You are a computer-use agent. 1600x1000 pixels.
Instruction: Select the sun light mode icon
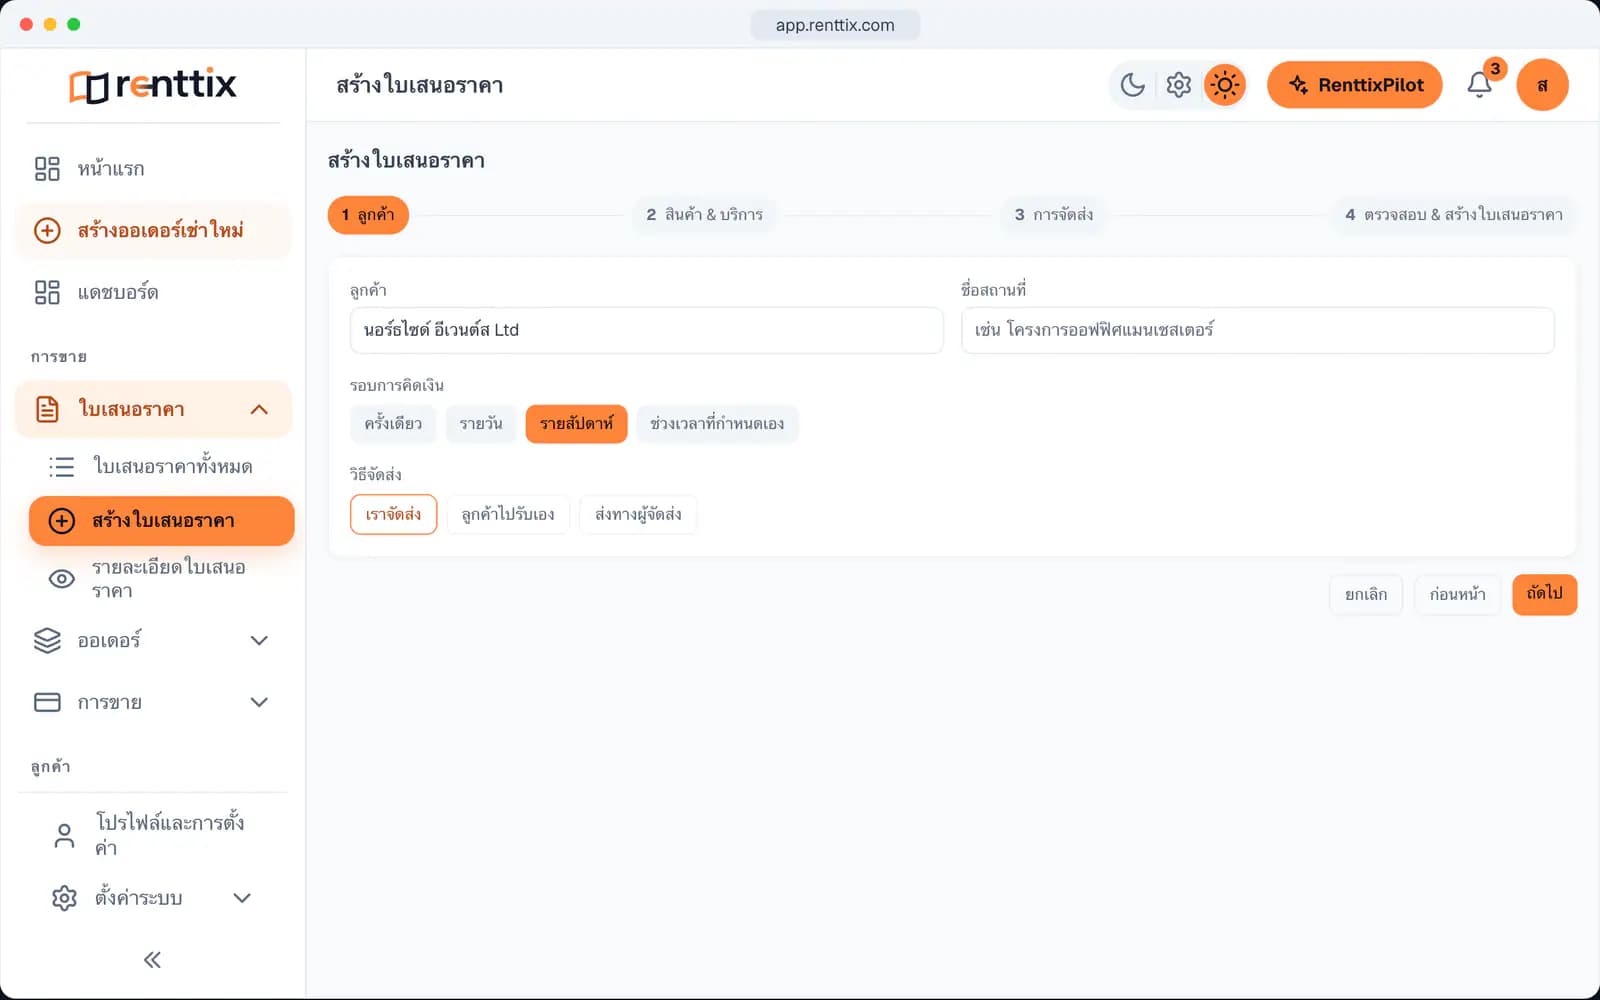pyautogui.click(x=1224, y=85)
